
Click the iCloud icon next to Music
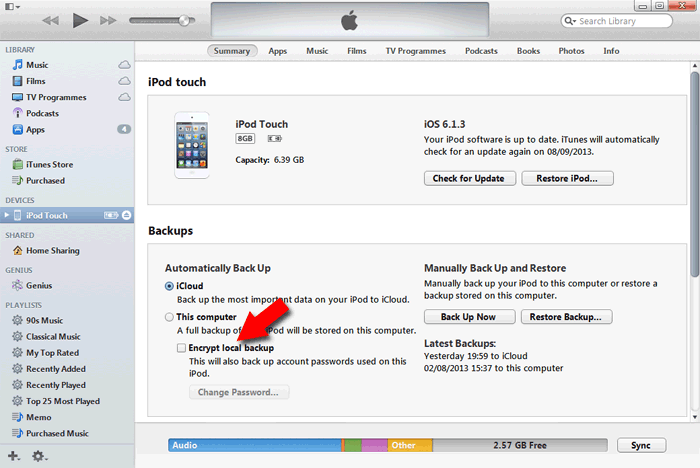point(124,65)
